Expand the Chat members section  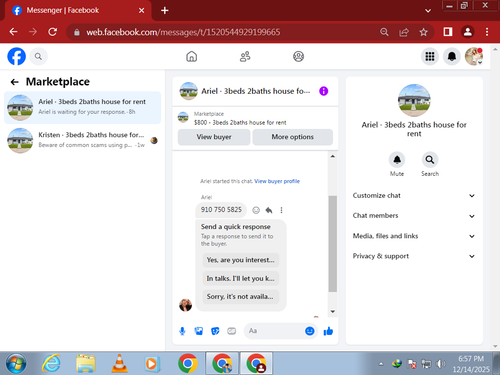coord(413,216)
